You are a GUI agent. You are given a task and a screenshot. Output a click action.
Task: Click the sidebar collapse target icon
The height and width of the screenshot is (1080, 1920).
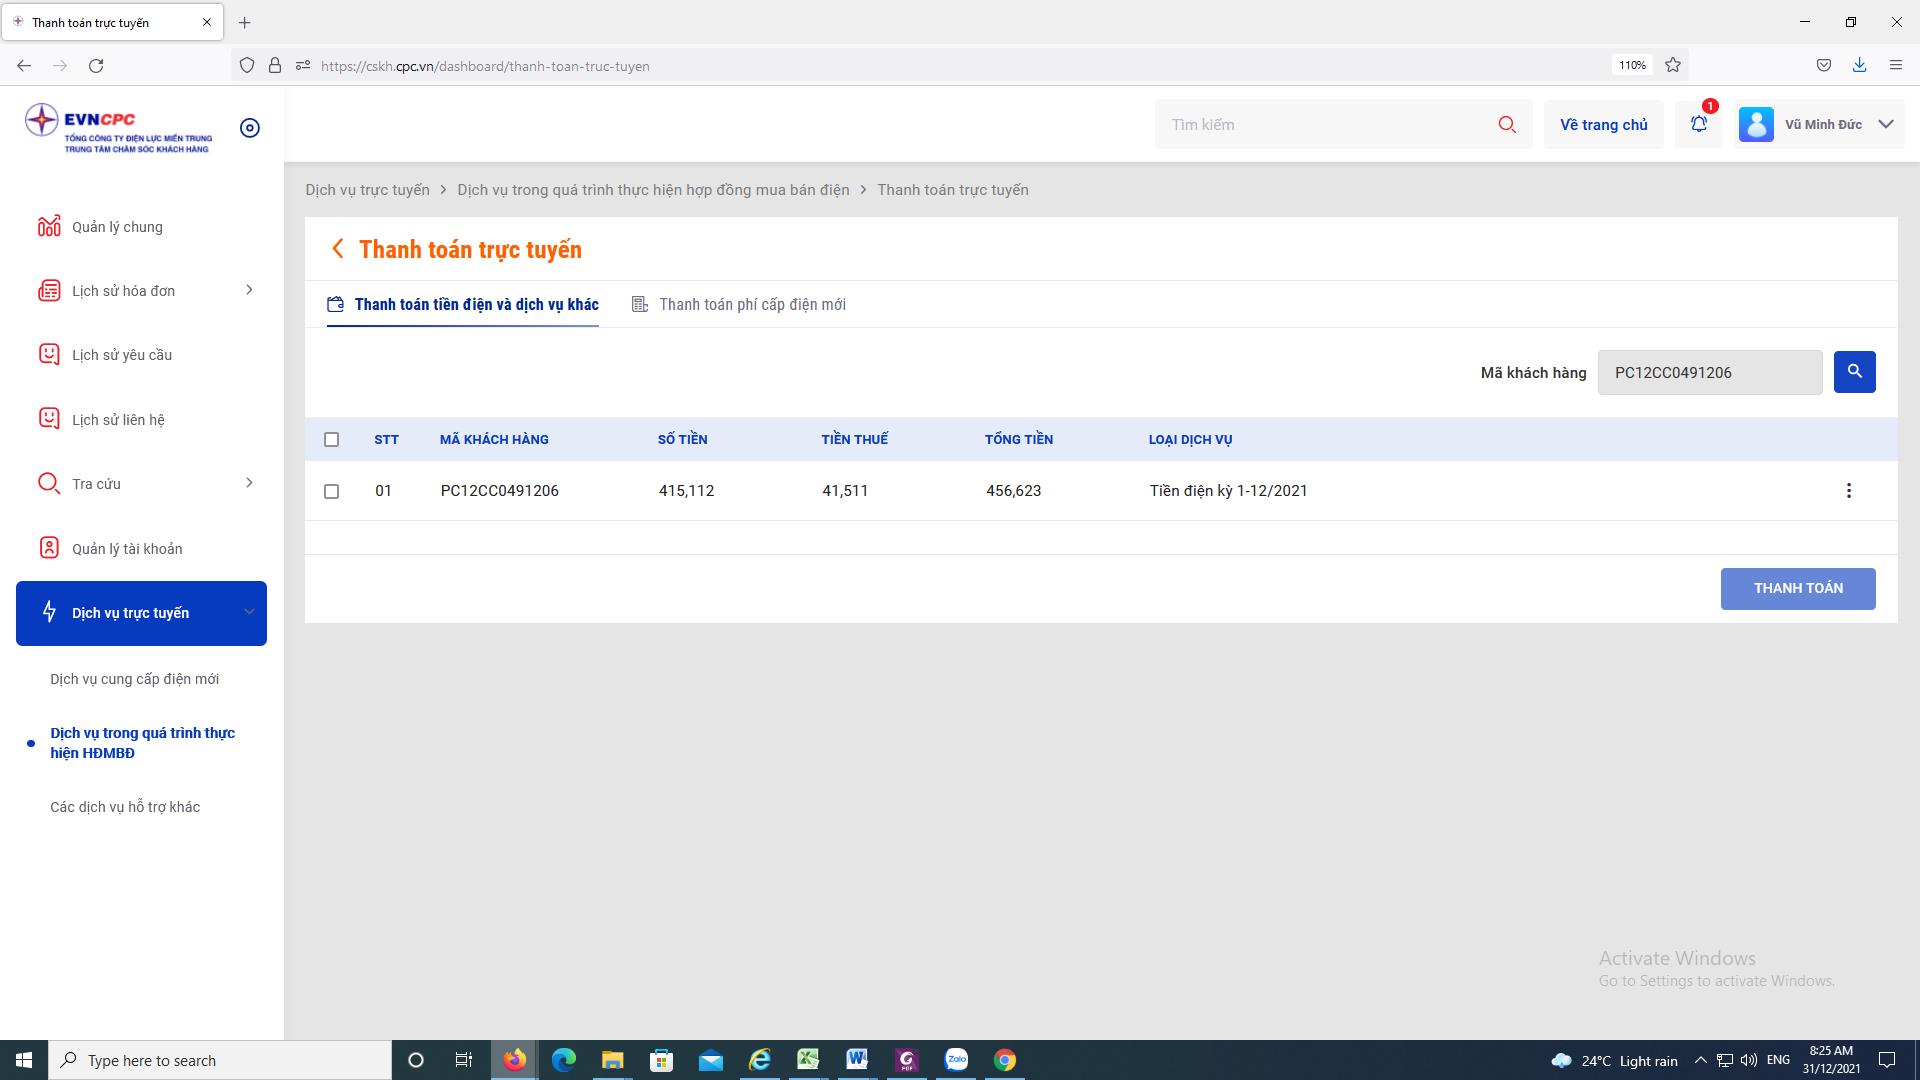(x=250, y=128)
